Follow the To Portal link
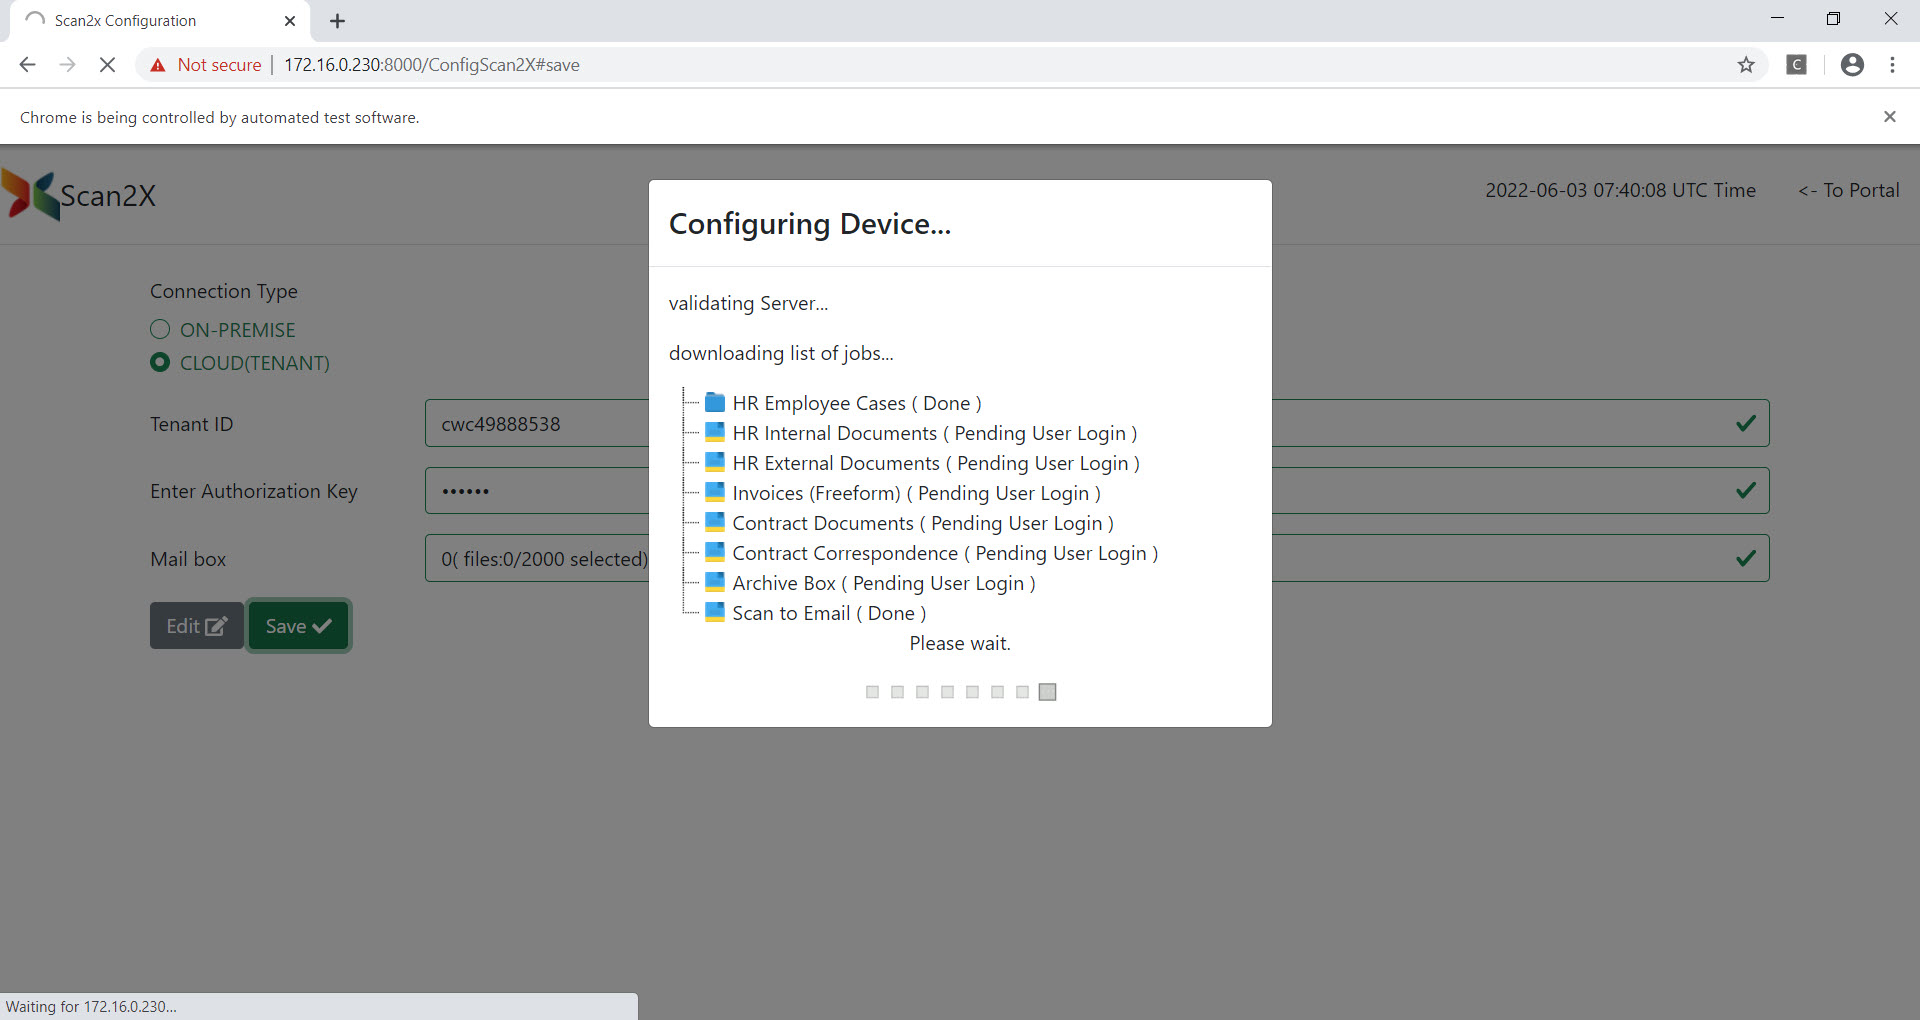This screenshot has width=1920, height=1020. (1848, 190)
